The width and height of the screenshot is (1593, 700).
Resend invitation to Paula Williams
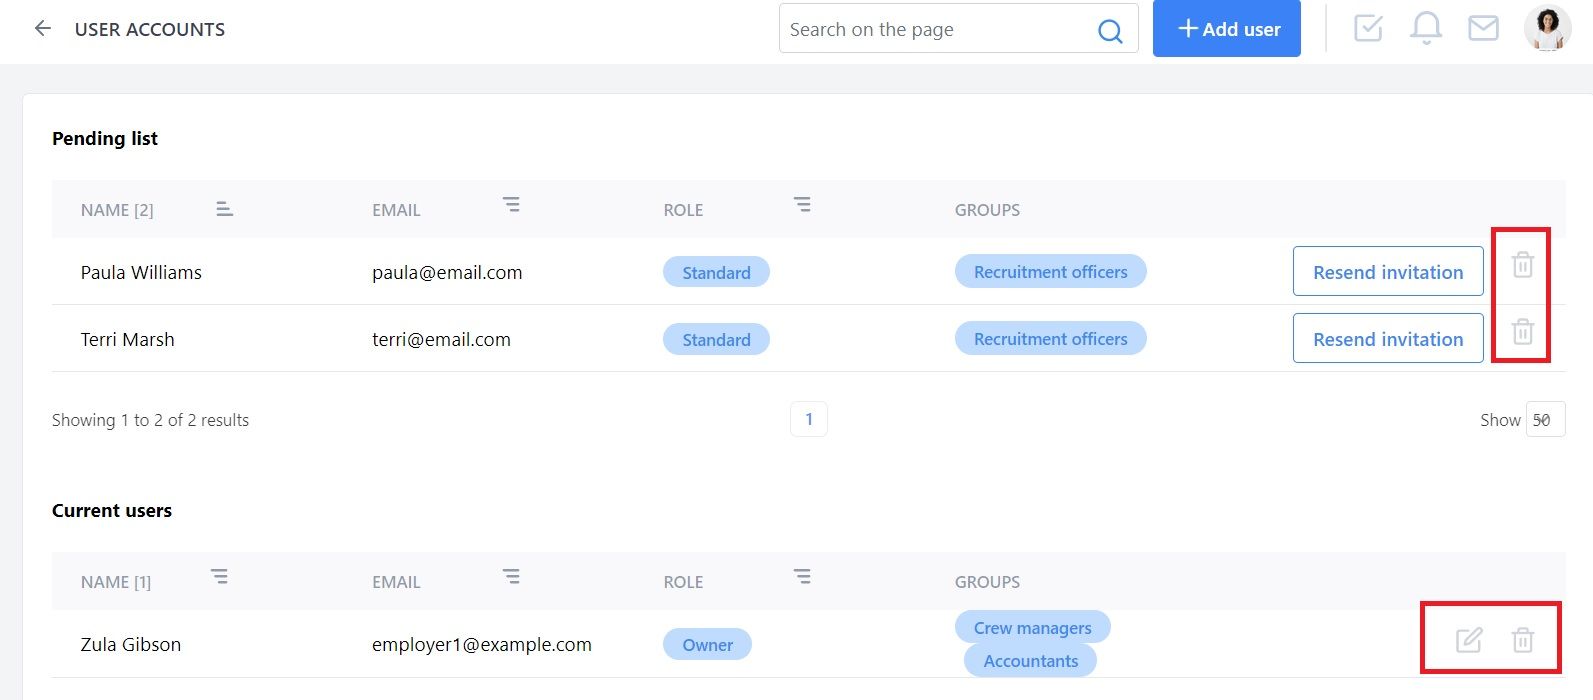pos(1388,272)
